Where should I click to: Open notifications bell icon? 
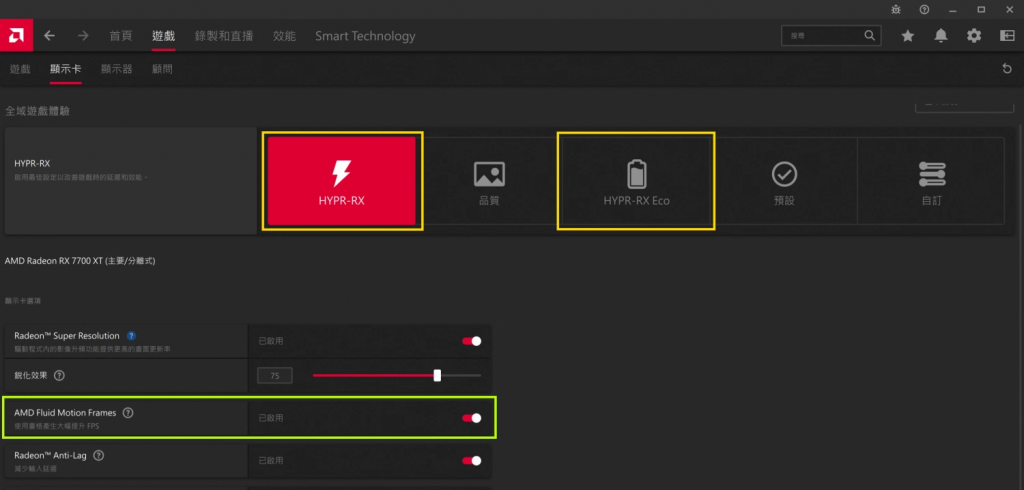coord(940,36)
